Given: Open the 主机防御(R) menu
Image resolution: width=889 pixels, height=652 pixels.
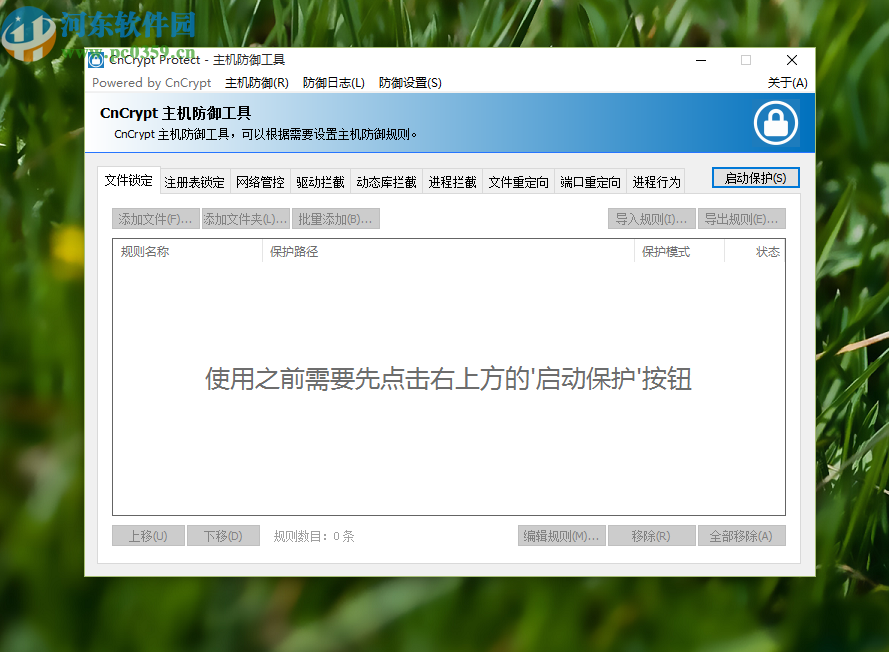Looking at the screenshot, I should (x=257, y=83).
